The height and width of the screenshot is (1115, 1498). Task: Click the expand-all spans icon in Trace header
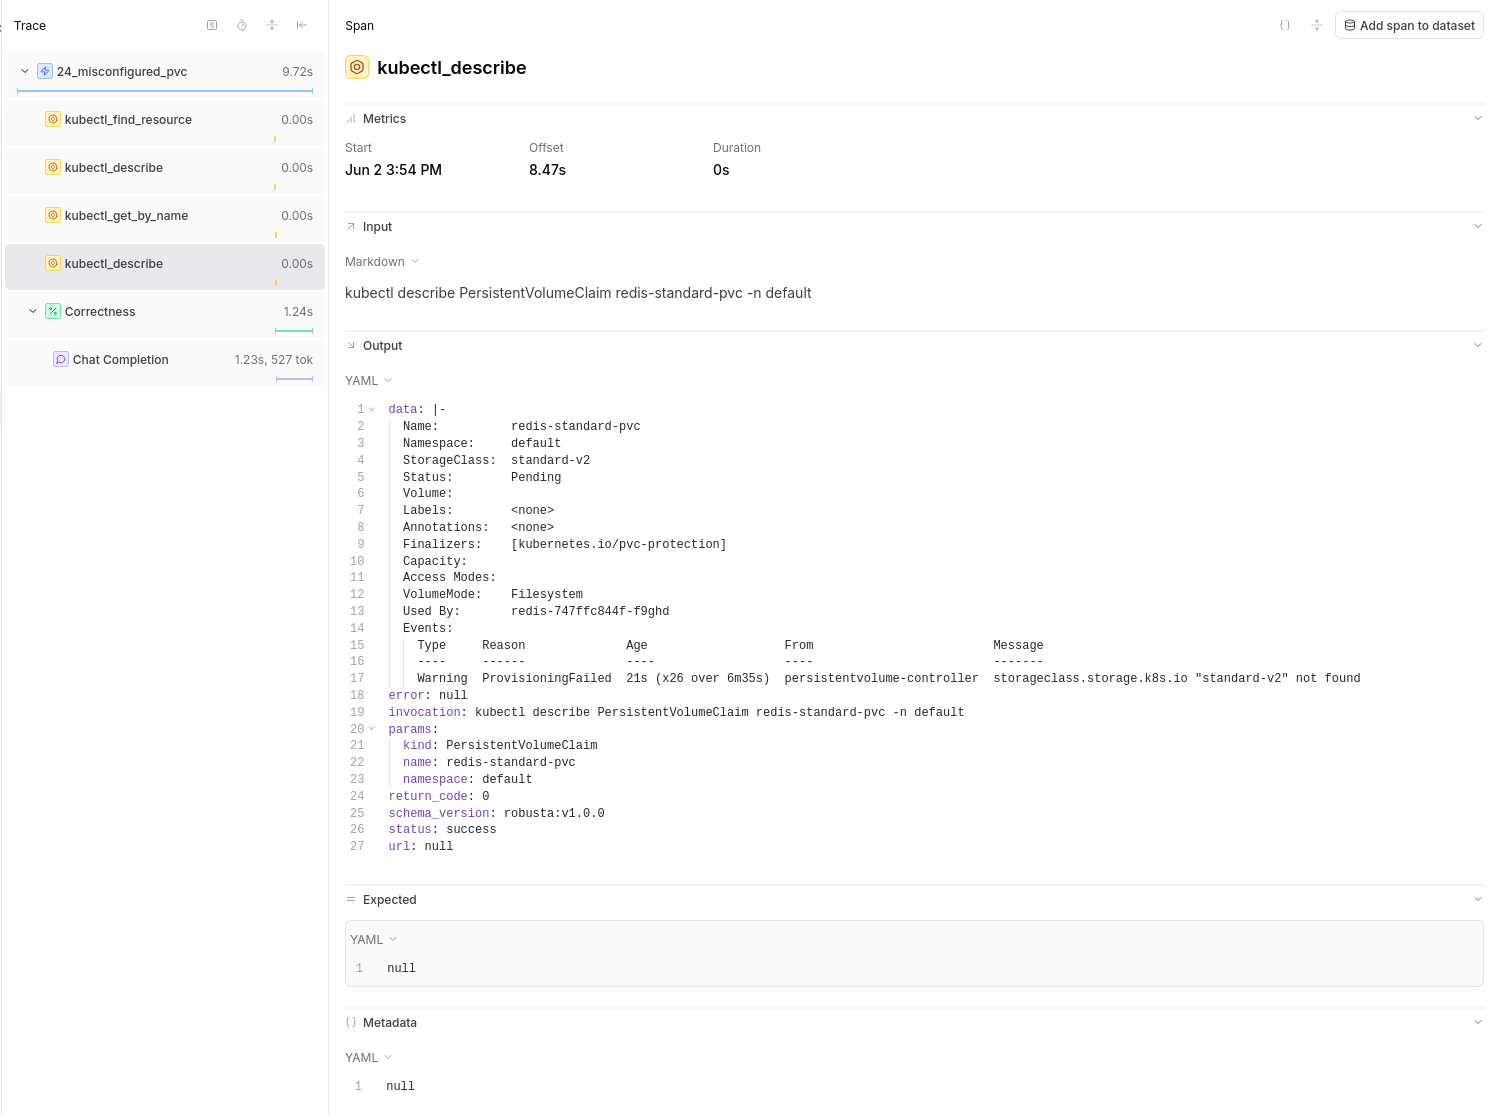point(272,25)
